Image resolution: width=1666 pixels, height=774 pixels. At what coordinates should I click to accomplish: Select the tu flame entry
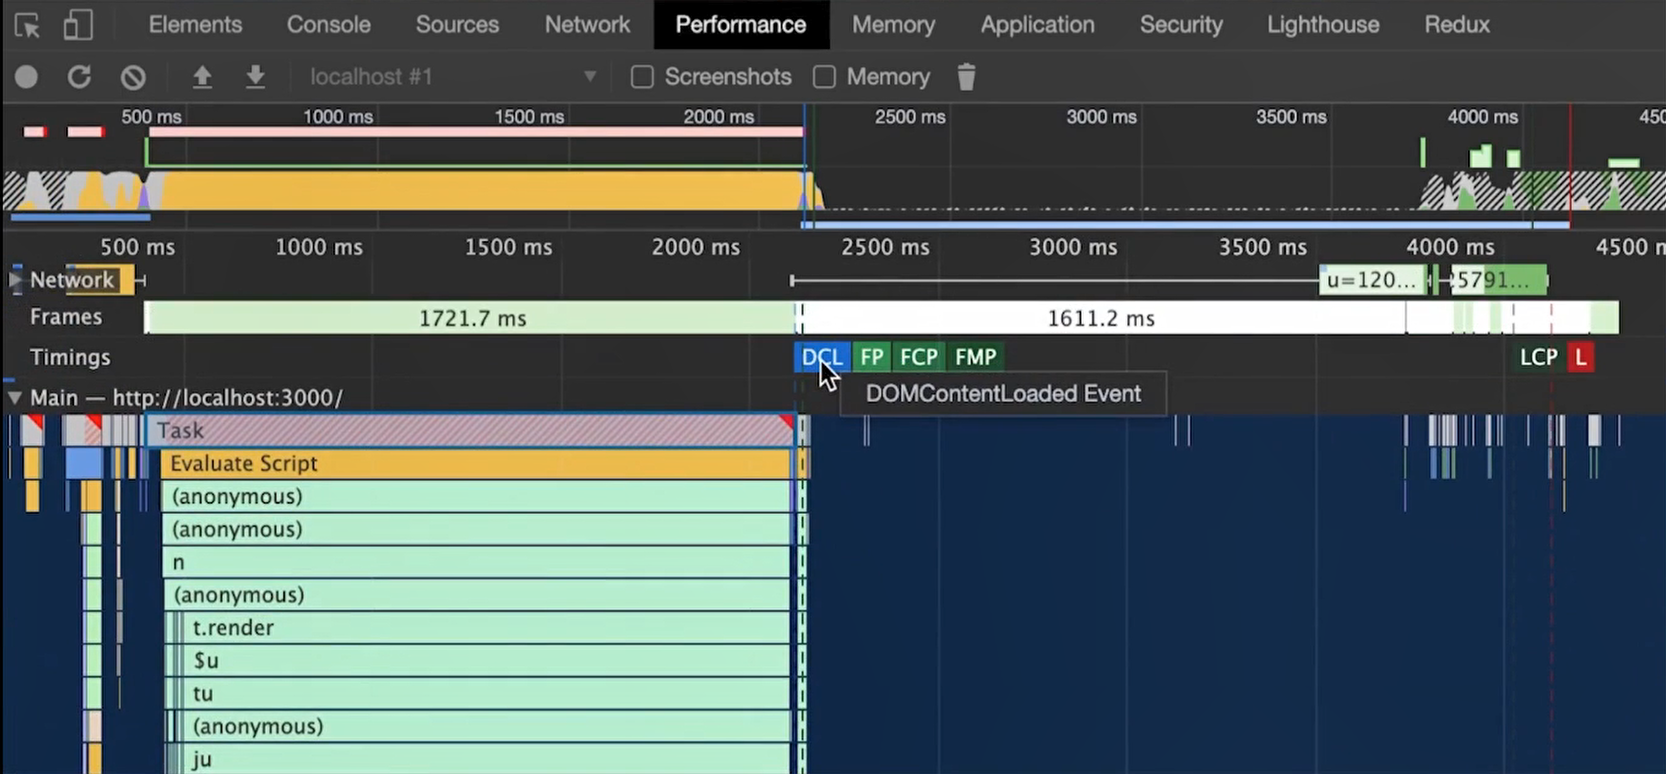tap(487, 694)
